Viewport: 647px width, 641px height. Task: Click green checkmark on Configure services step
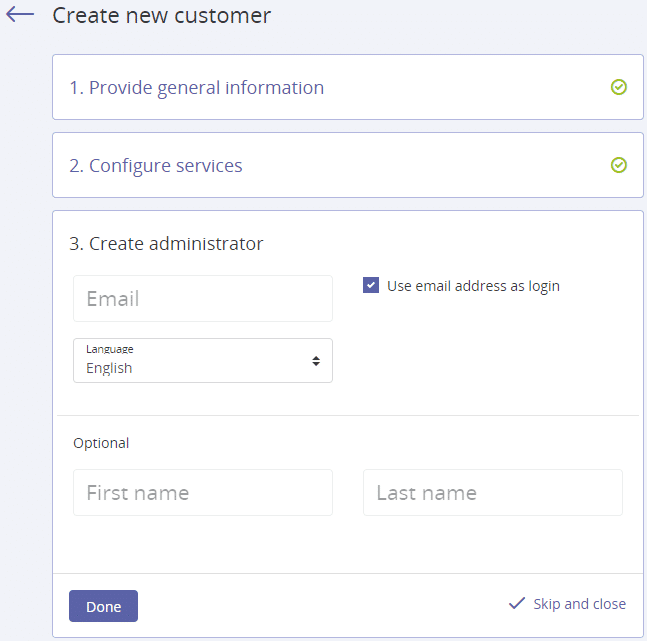[x=619, y=165]
